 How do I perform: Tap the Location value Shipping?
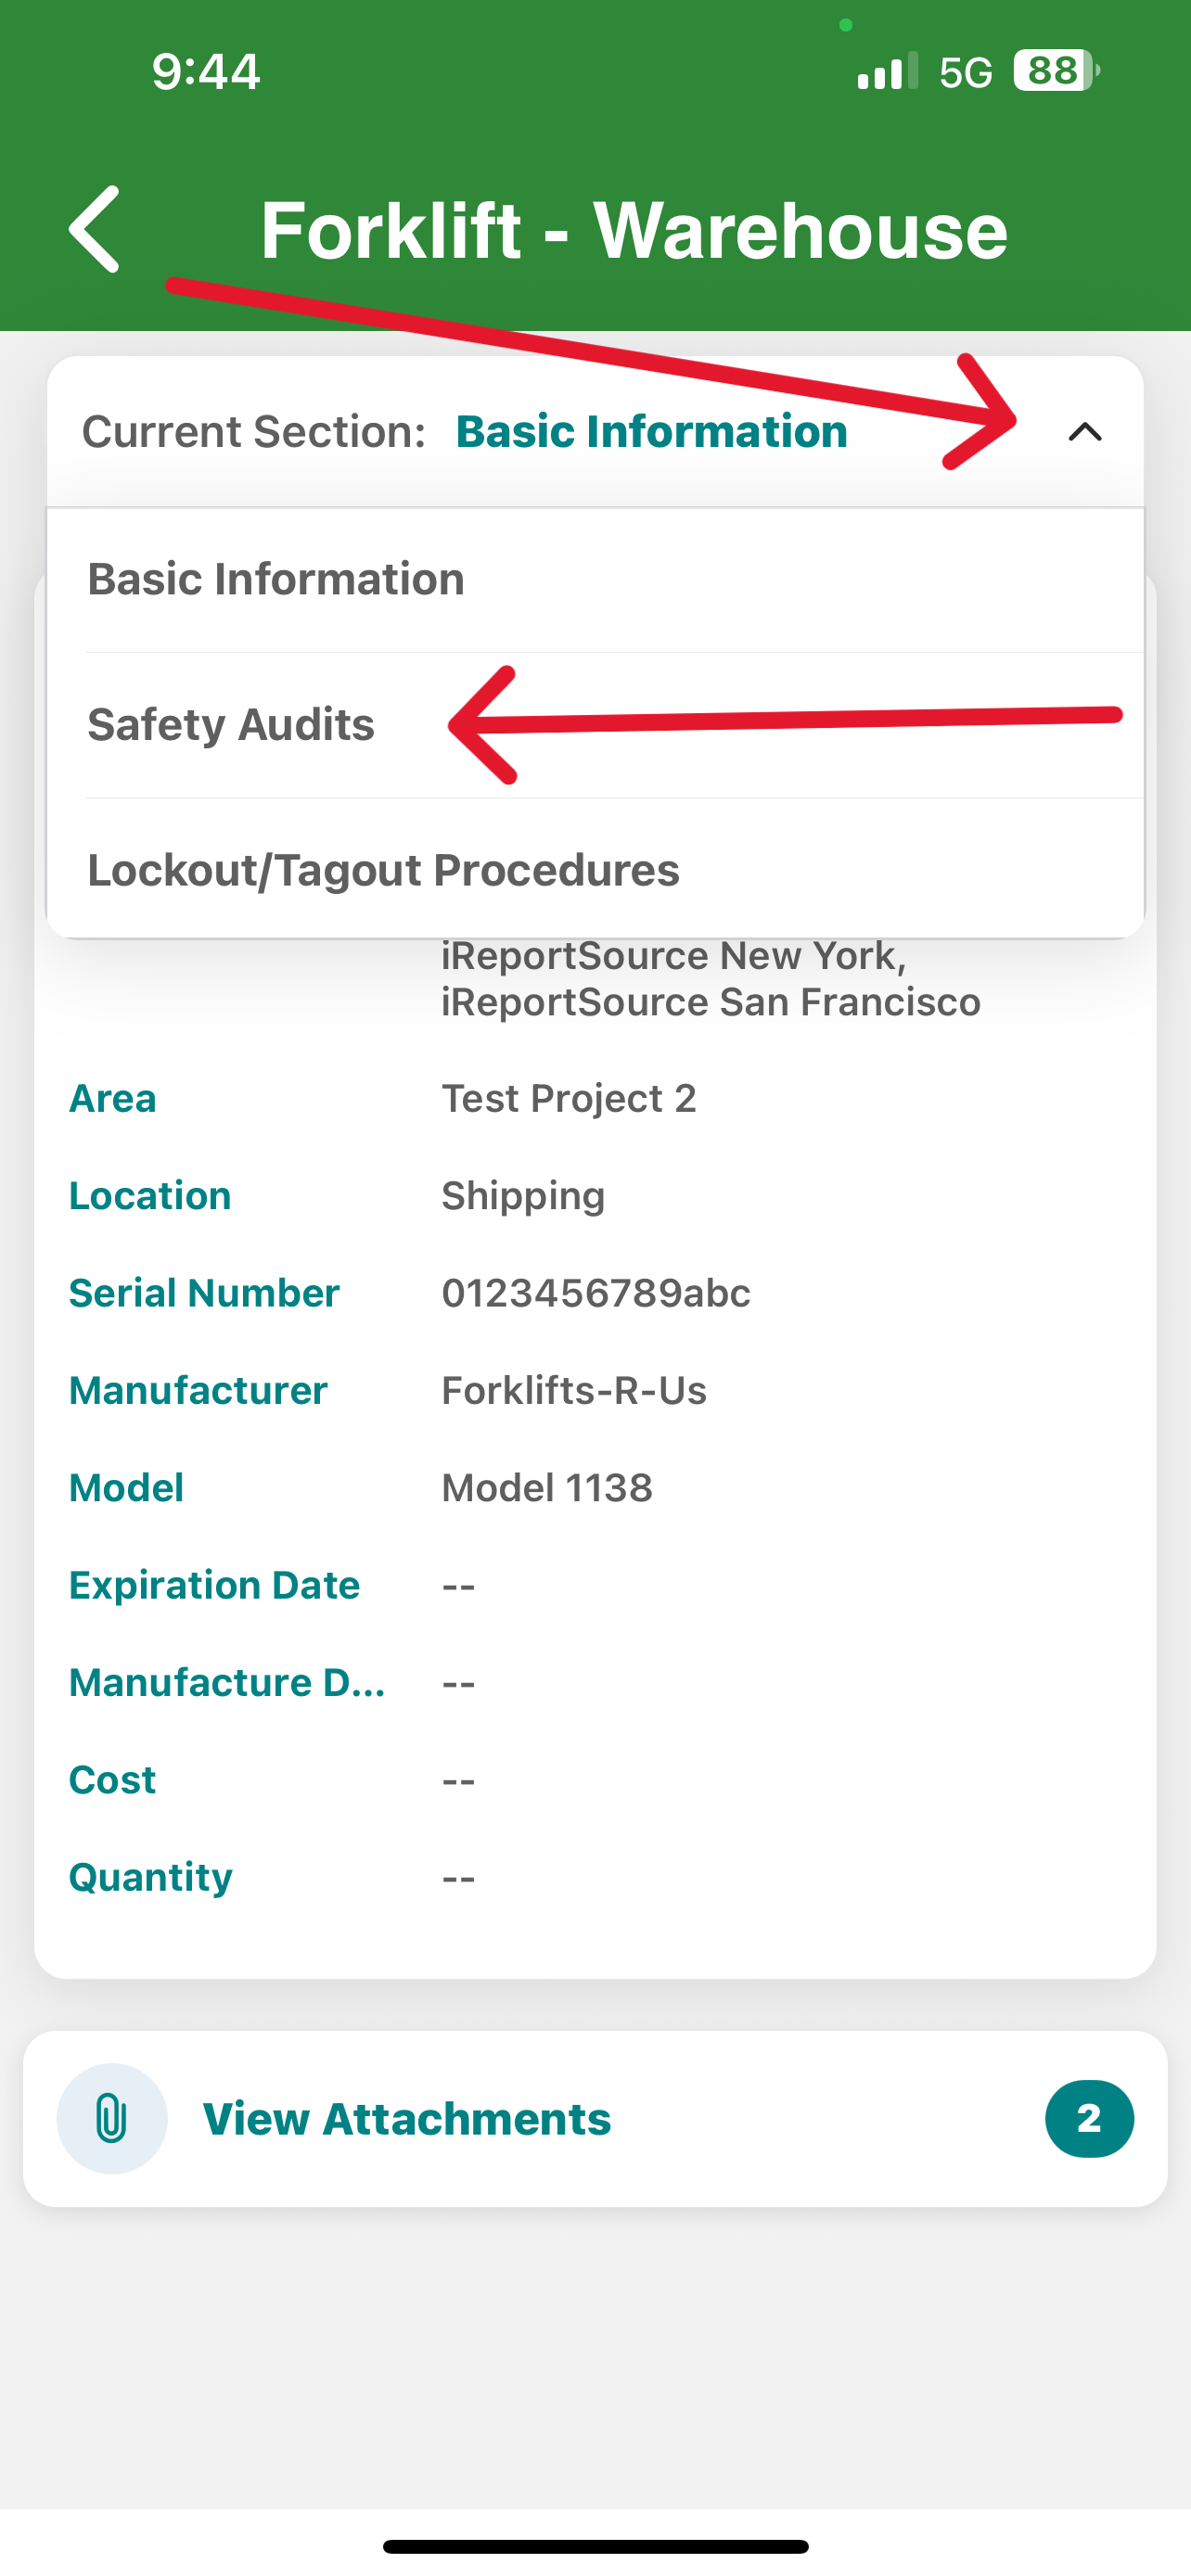[x=523, y=1196]
